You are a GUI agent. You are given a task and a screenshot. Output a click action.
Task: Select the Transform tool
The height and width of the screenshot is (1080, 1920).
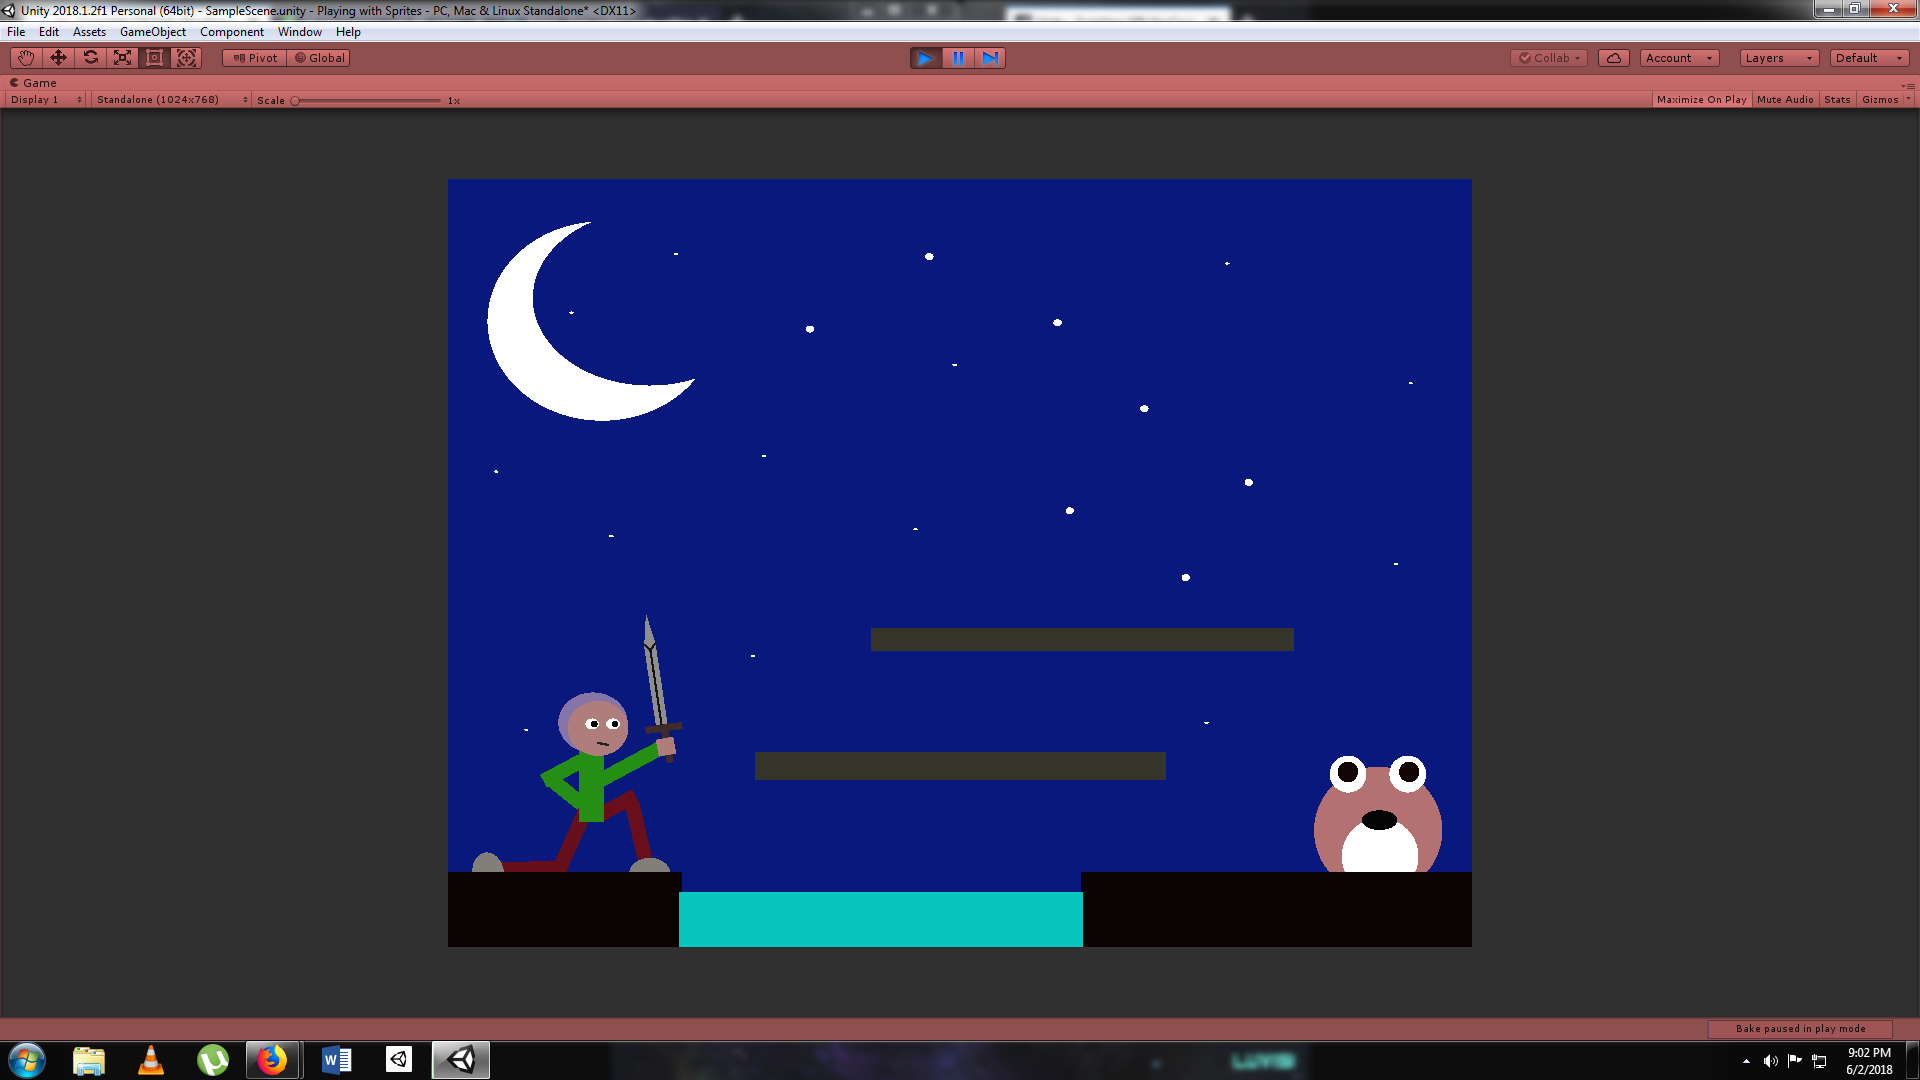(x=186, y=57)
